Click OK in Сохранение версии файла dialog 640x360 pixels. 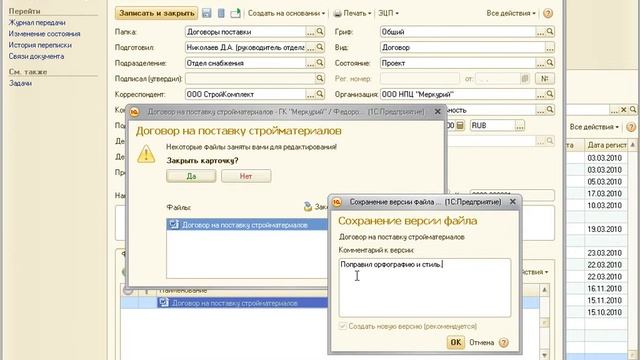coord(456,342)
